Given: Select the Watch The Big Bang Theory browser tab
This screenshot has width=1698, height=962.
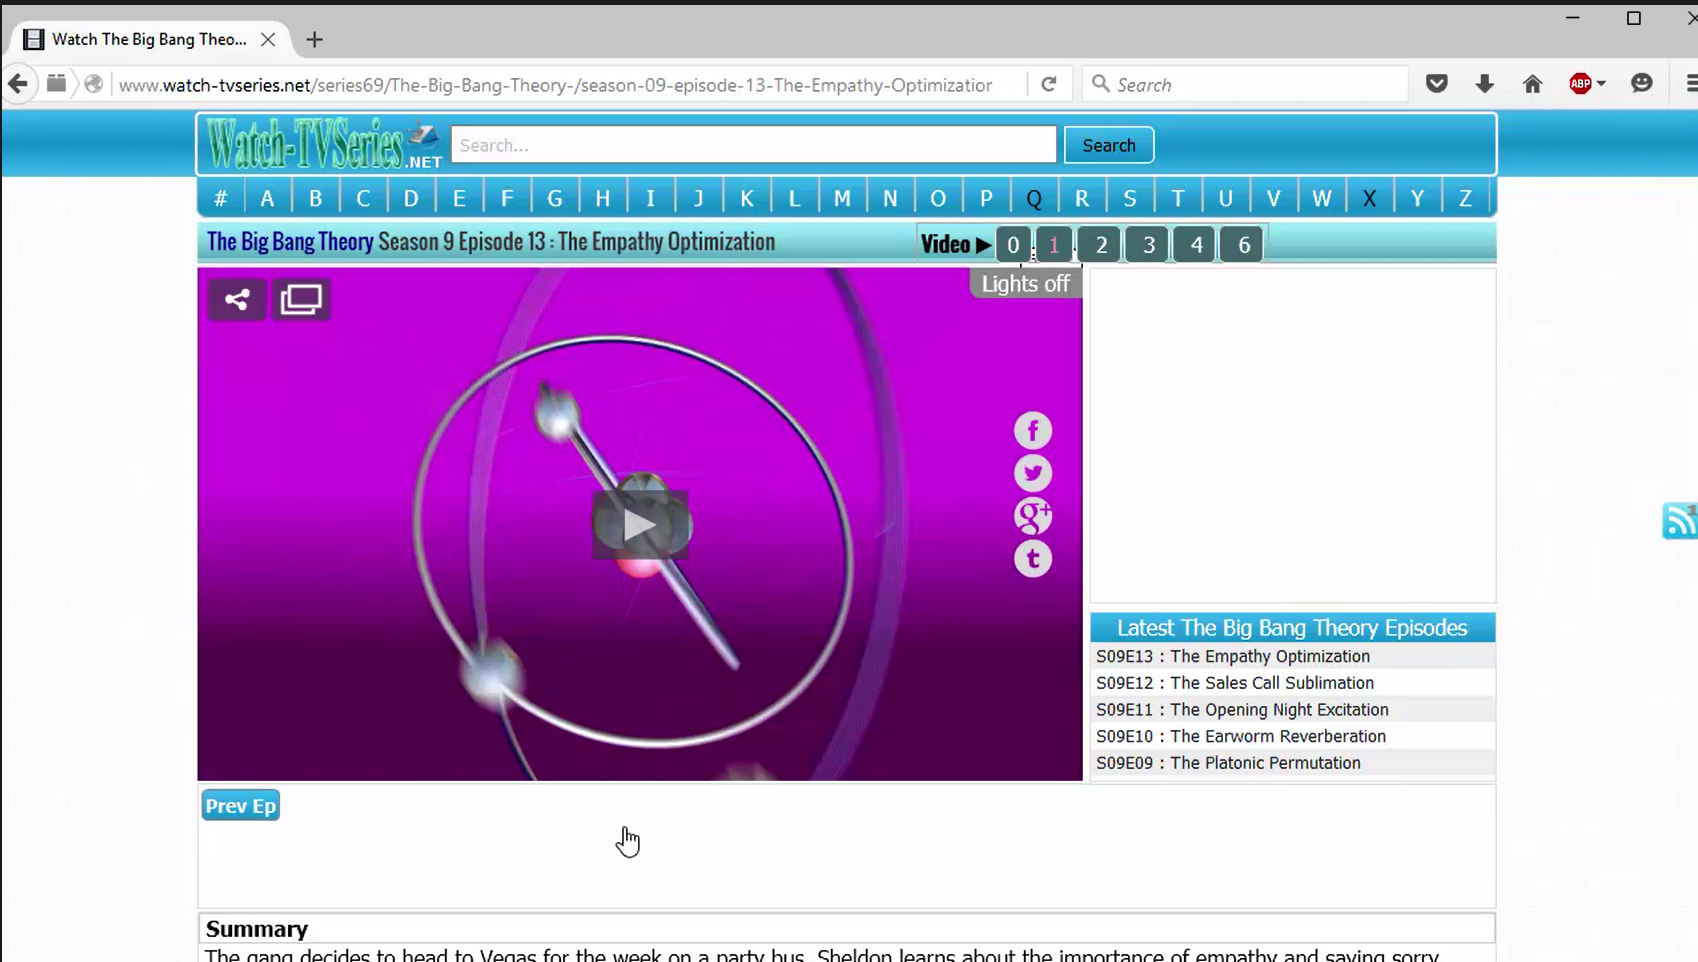Looking at the screenshot, I should [x=150, y=39].
